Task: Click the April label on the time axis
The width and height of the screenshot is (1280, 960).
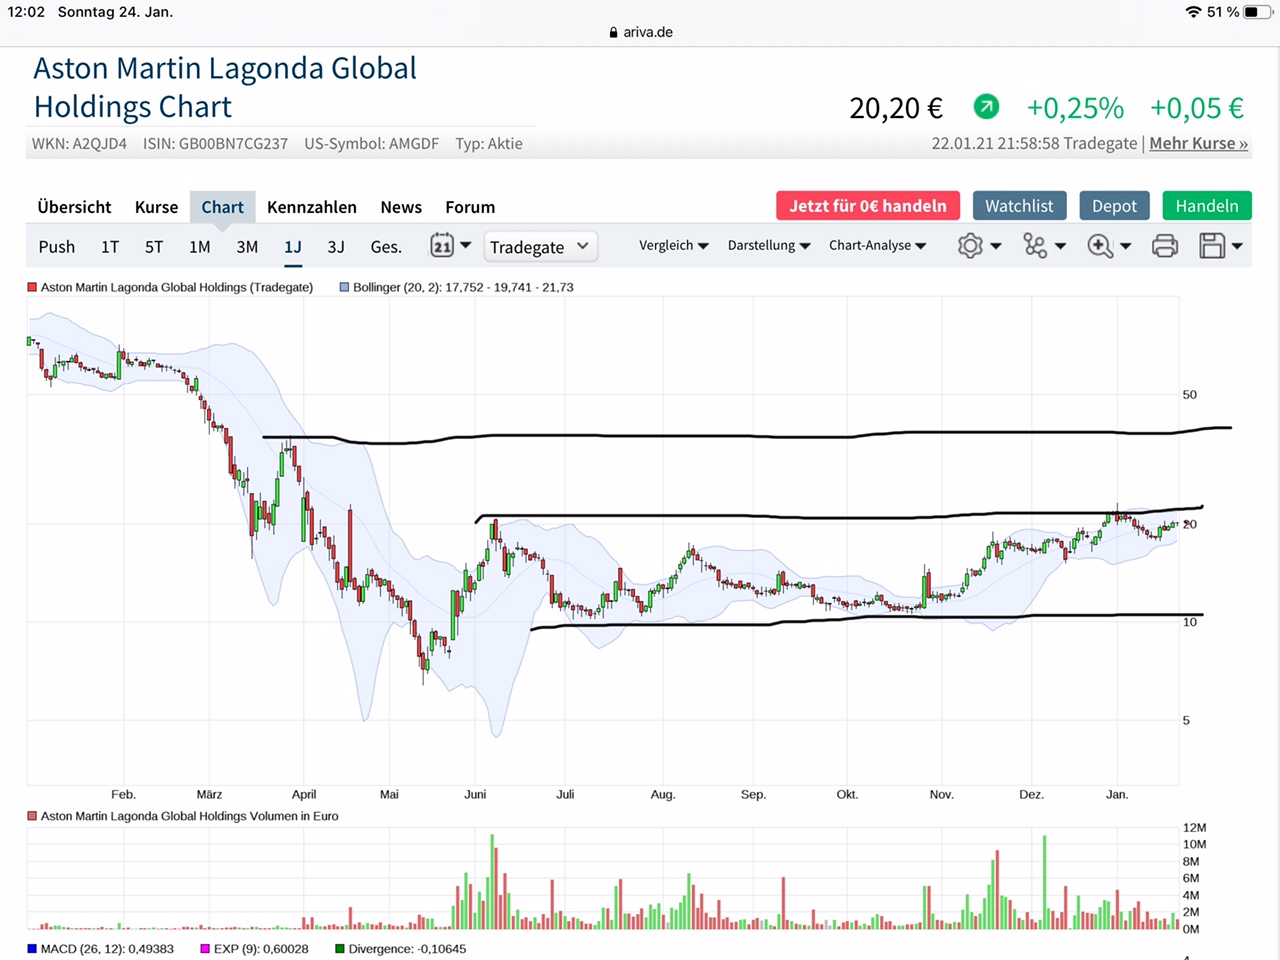Action: [304, 794]
